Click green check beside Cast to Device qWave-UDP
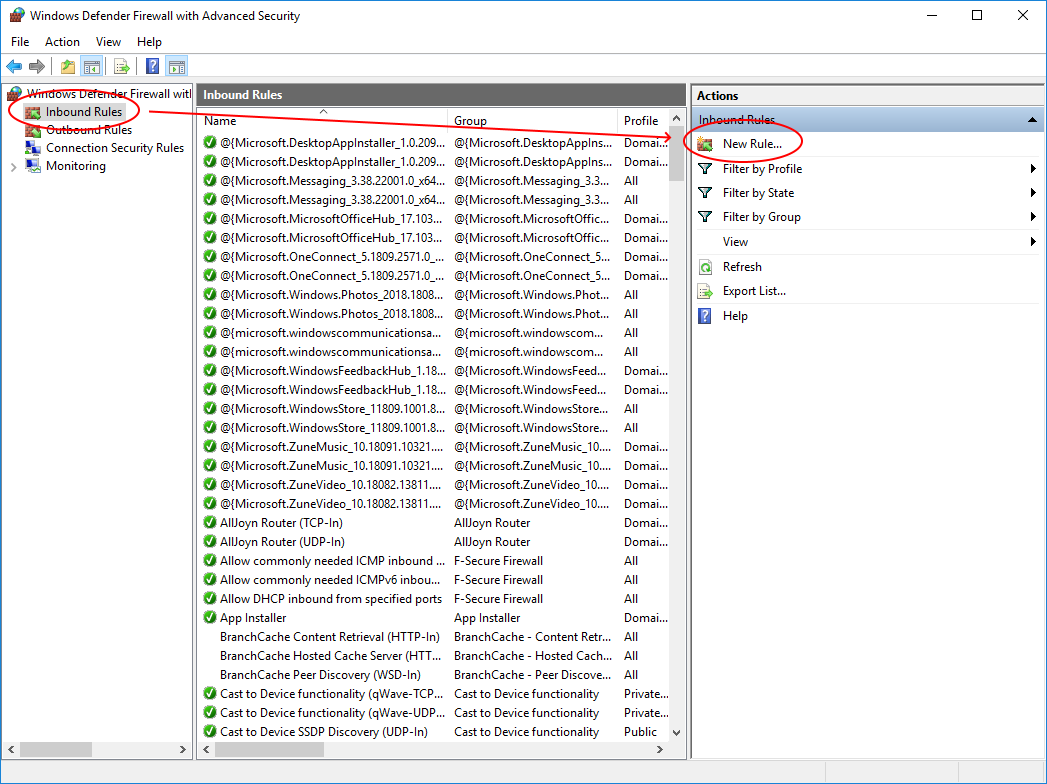 (210, 713)
